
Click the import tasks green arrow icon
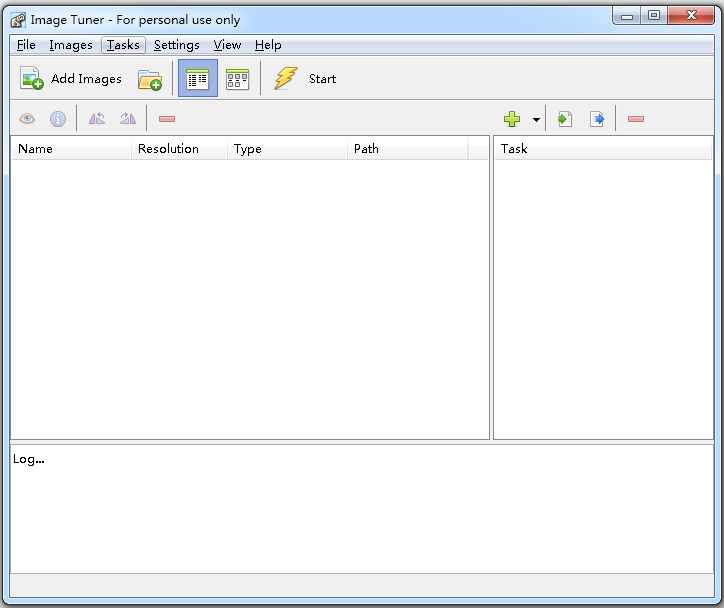[x=565, y=119]
